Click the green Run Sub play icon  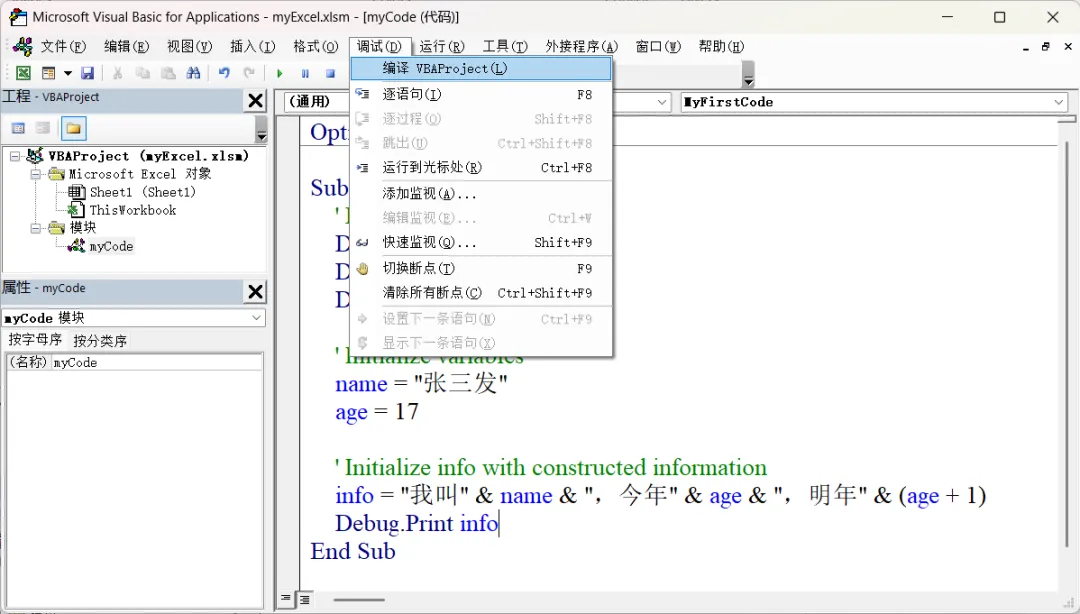pyautogui.click(x=280, y=73)
